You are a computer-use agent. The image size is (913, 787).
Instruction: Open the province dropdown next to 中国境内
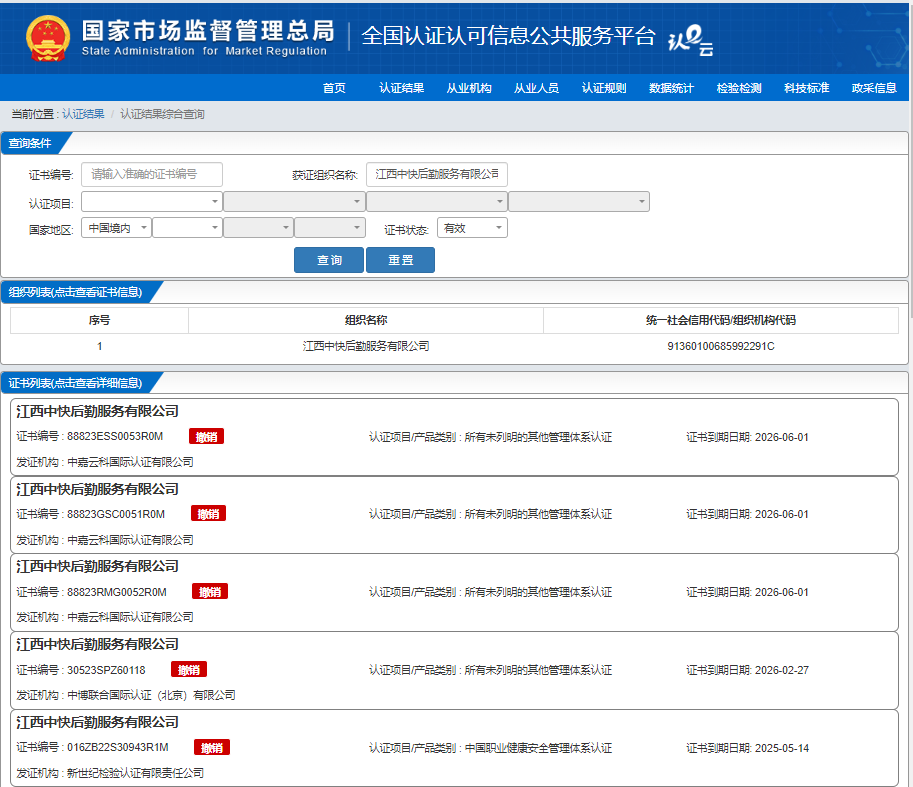coord(187,228)
